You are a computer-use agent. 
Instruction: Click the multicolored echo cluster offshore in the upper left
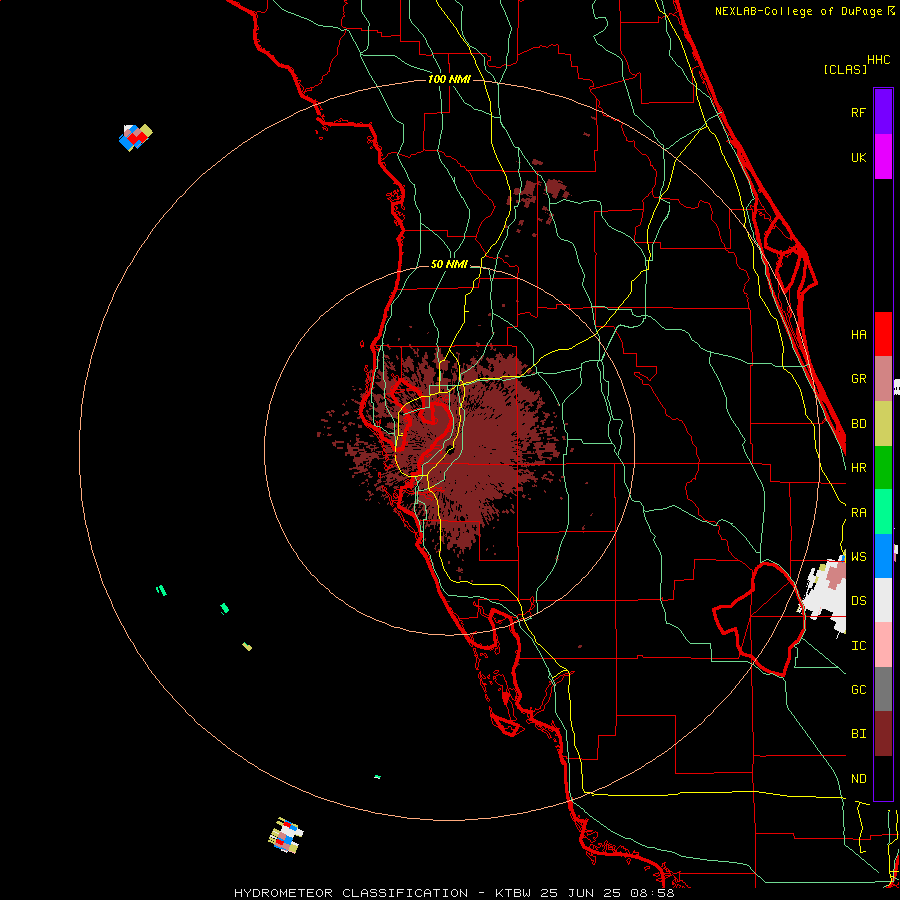pos(135,137)
